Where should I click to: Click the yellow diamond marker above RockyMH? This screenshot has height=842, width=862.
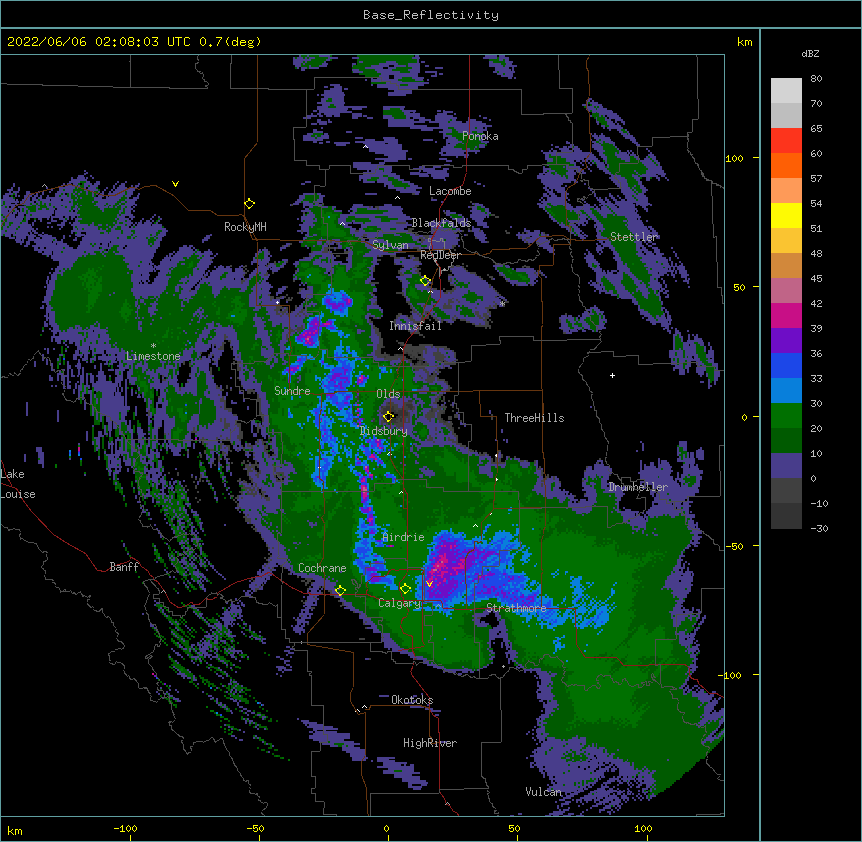click(250, 204)
